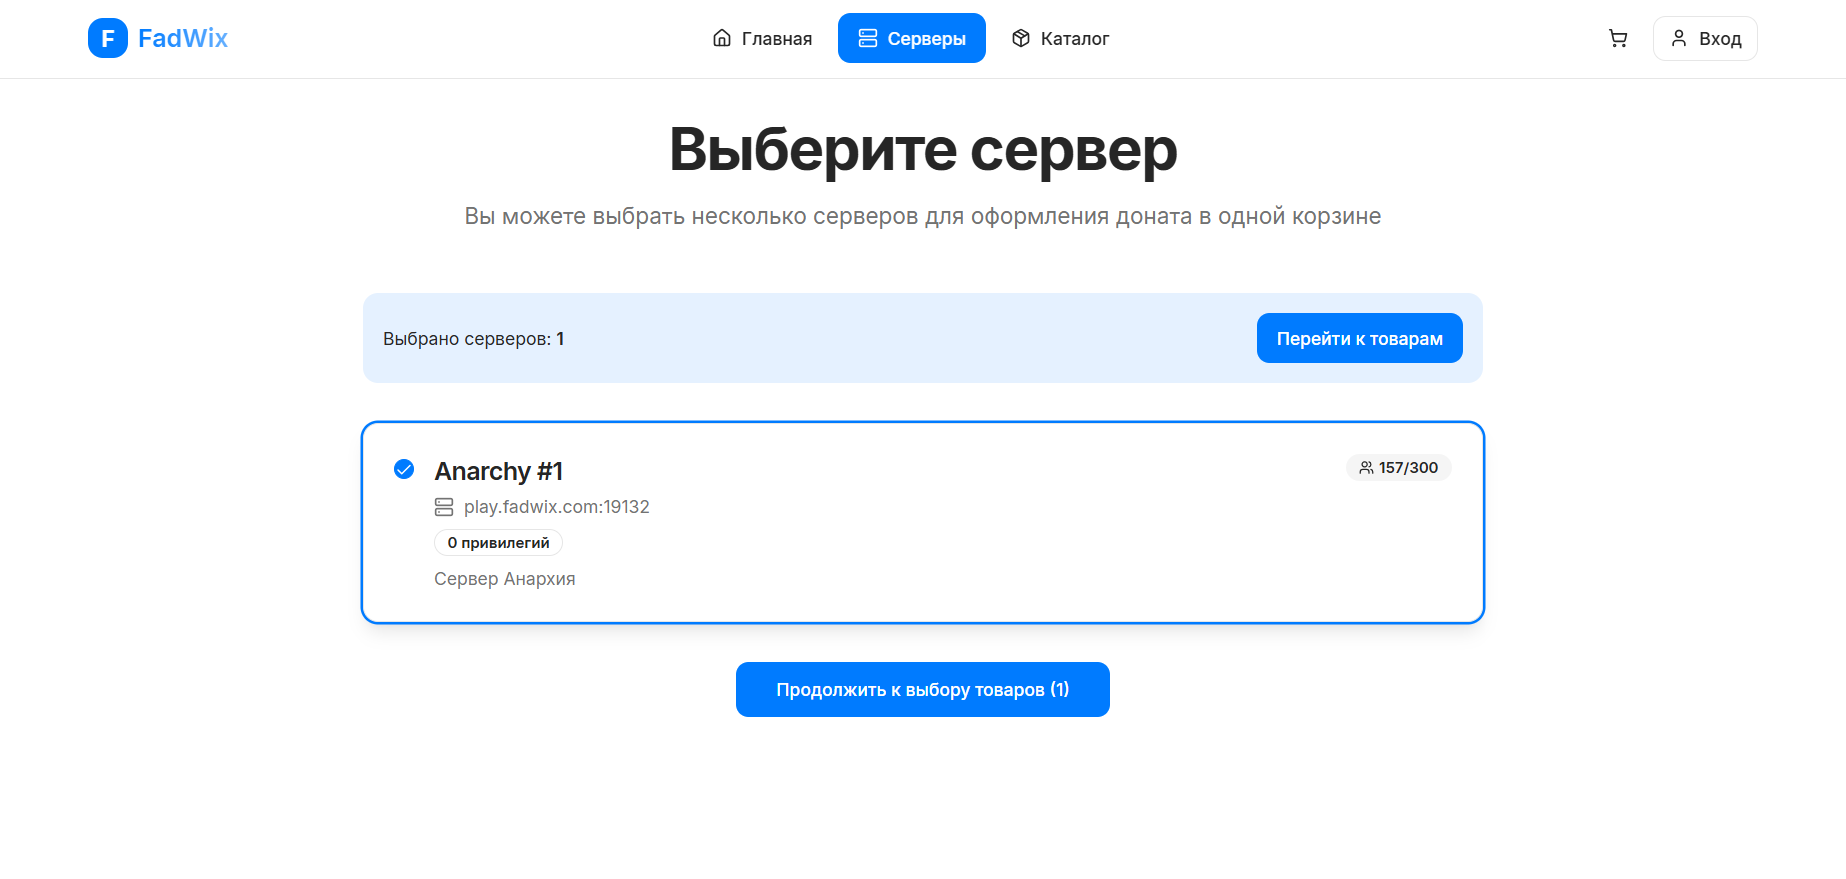Click the Anarchy #1 server title

click(x=498, y=471)
